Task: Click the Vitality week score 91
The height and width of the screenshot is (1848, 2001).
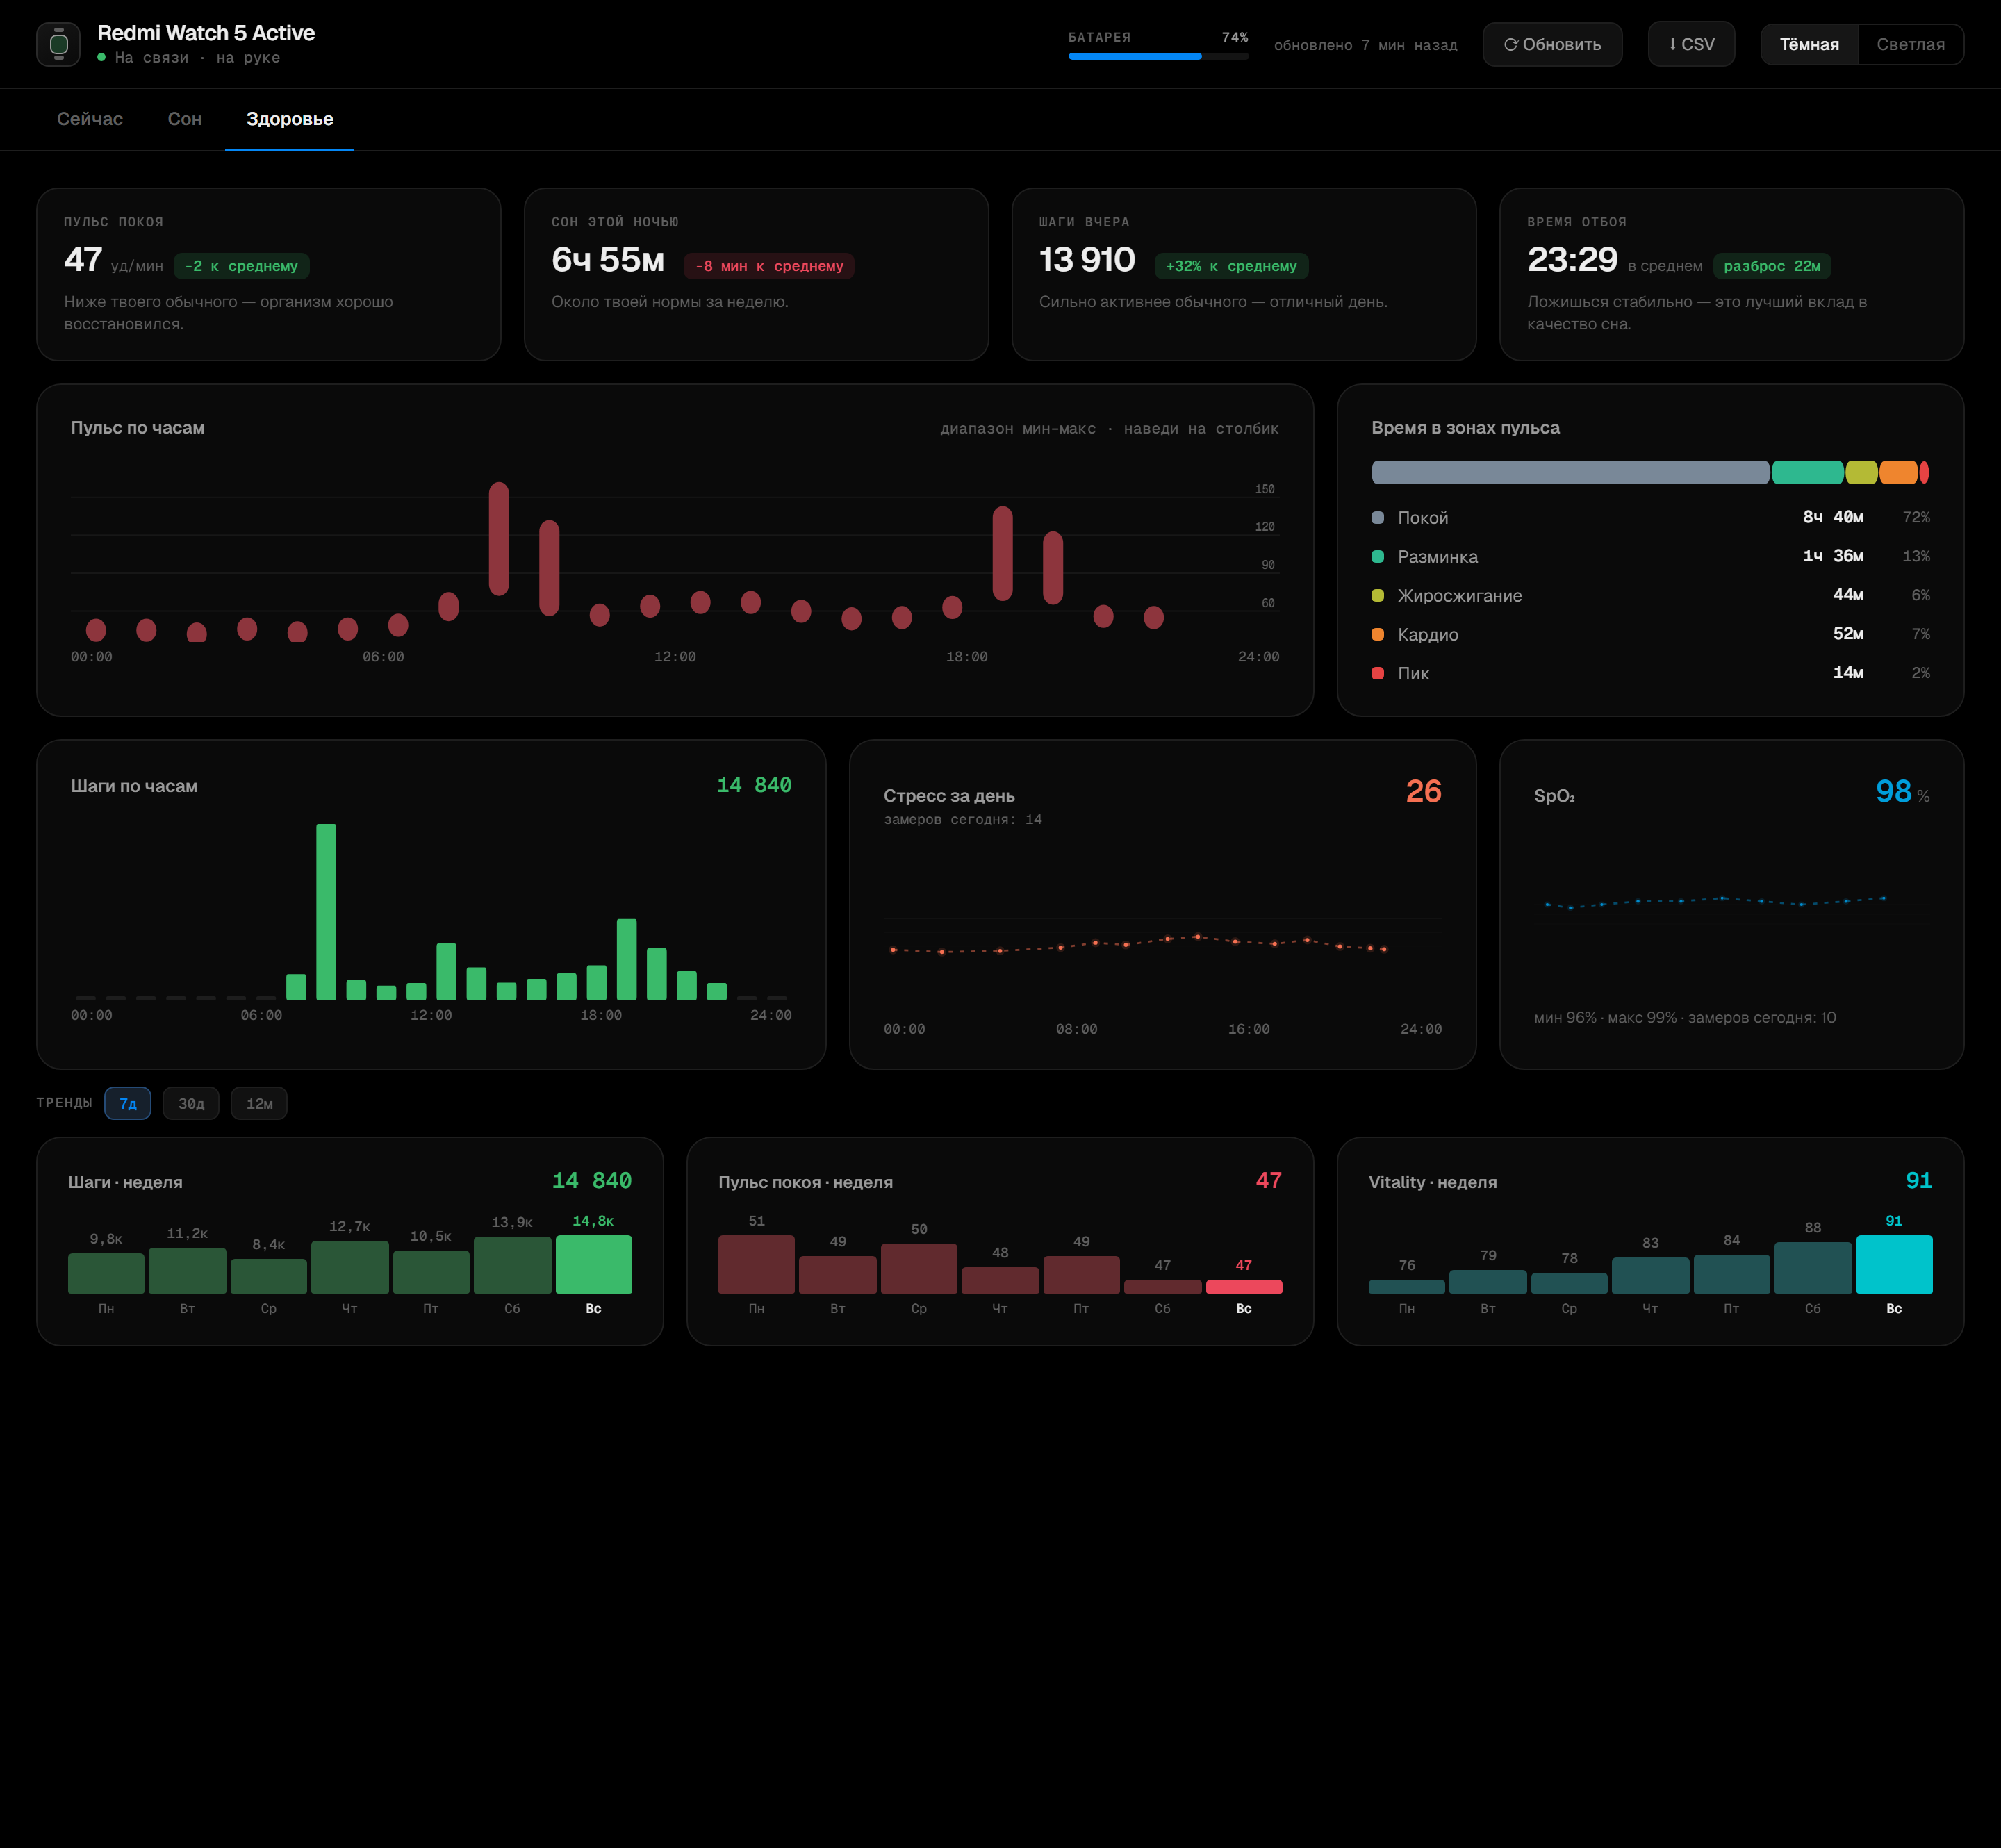Action: (1919, 1180)
